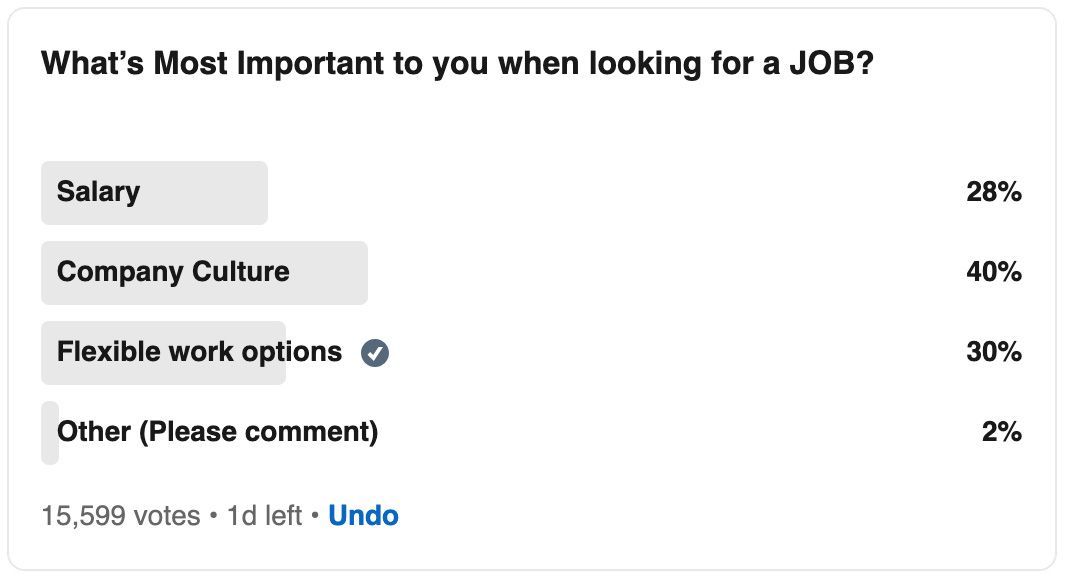The image size is (1066, 578).
Task: Click the 30% result for Flexible work
Action: [x=994, y=352]
